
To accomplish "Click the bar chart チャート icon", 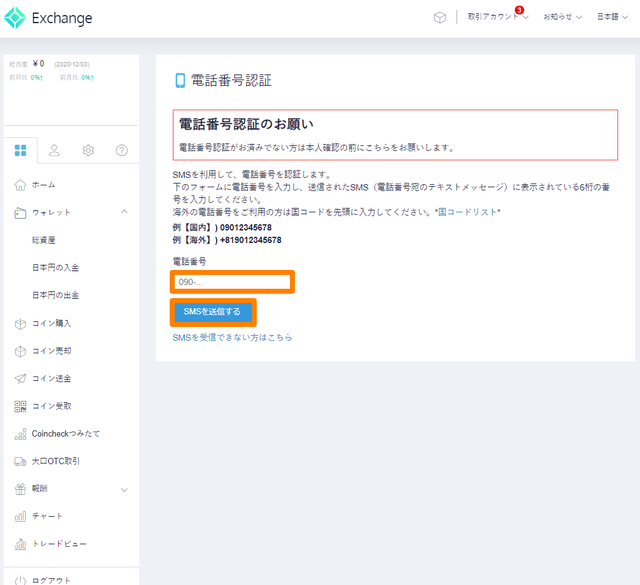I will (20, 516).
